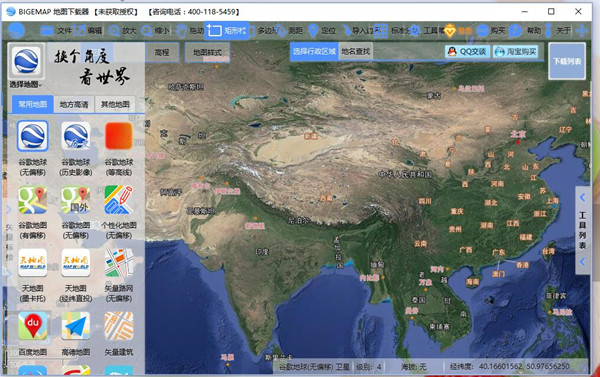Select 个性化地图 (无偏移) map source
600x377 pixels.
click(119, 212)
